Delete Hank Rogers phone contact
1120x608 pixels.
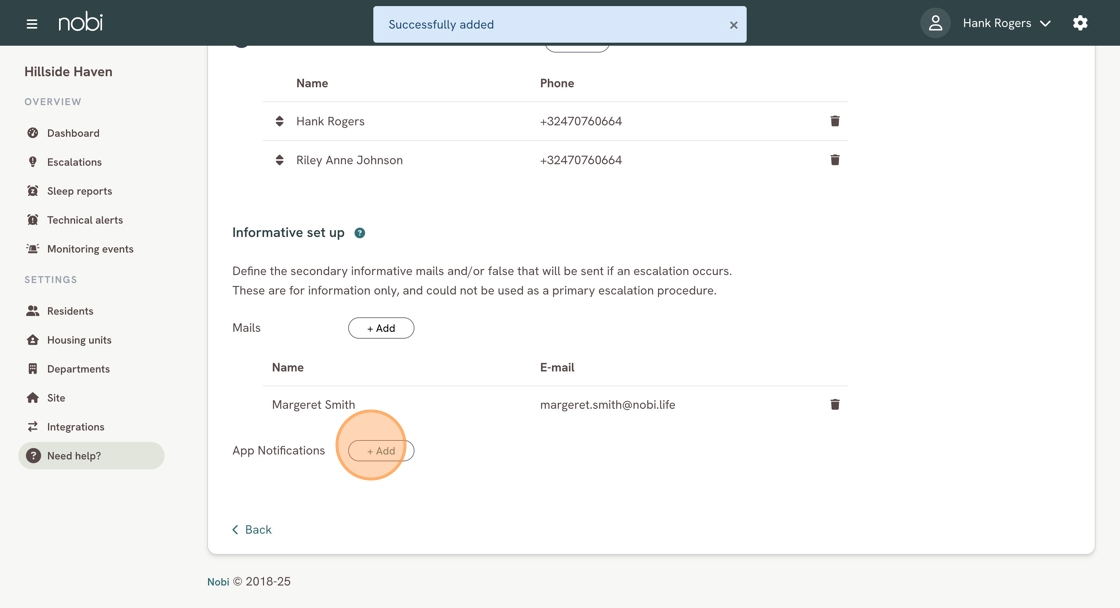pos(835,121)
